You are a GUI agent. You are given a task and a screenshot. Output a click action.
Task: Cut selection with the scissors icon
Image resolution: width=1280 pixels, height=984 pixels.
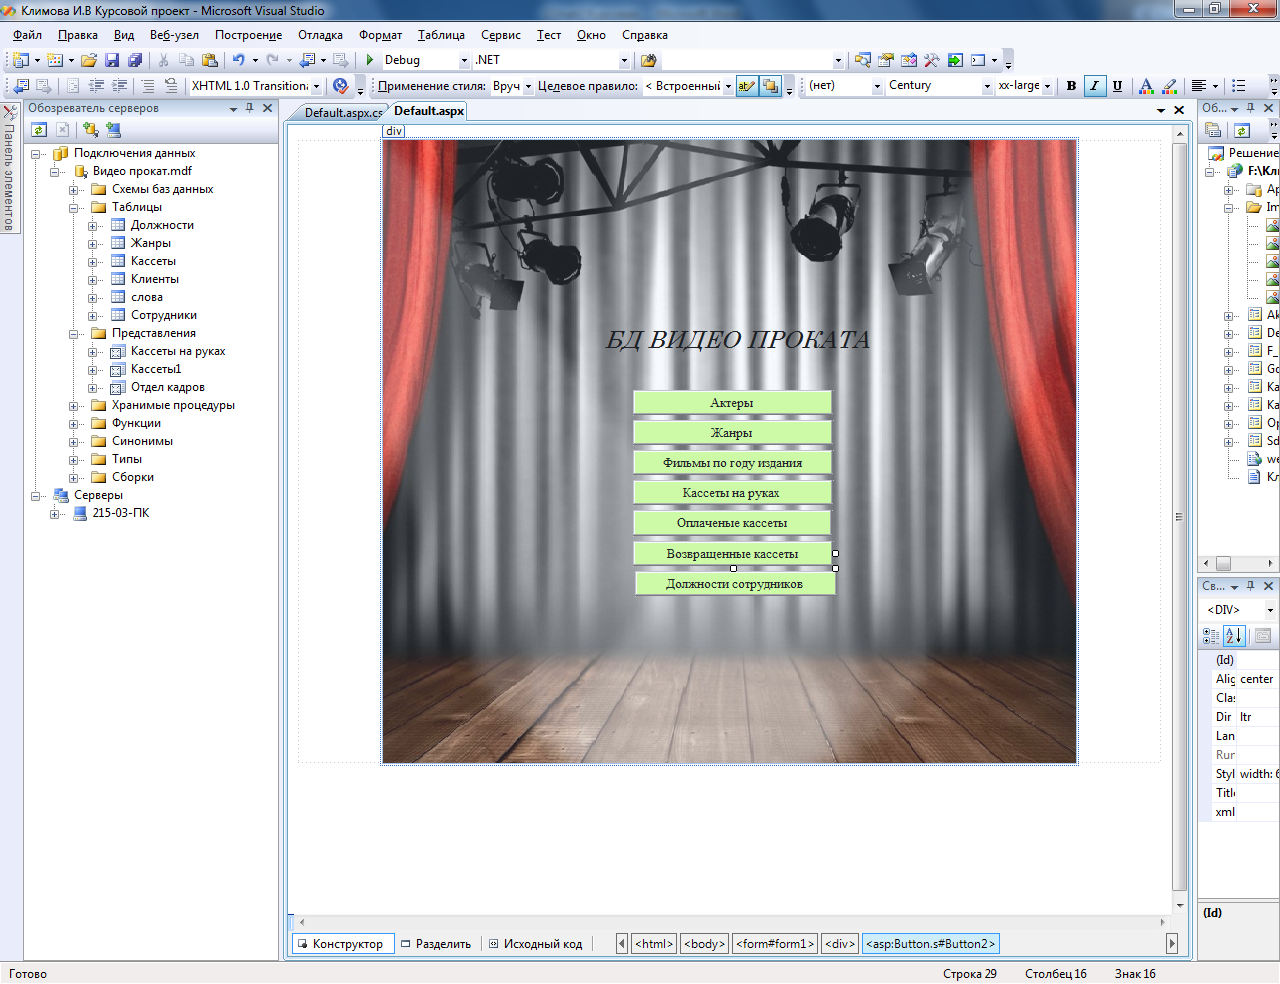tap(164, 60)
